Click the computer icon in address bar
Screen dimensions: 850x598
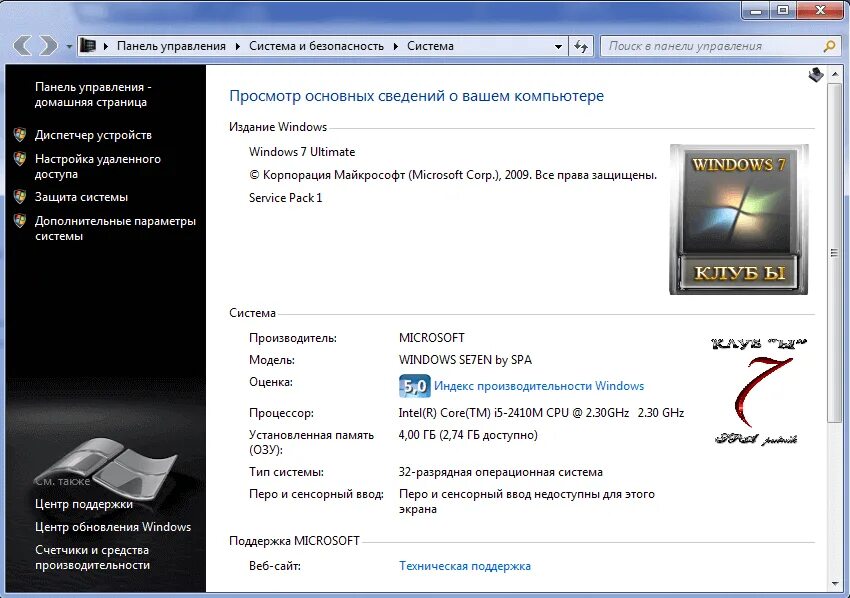(87, 46)
